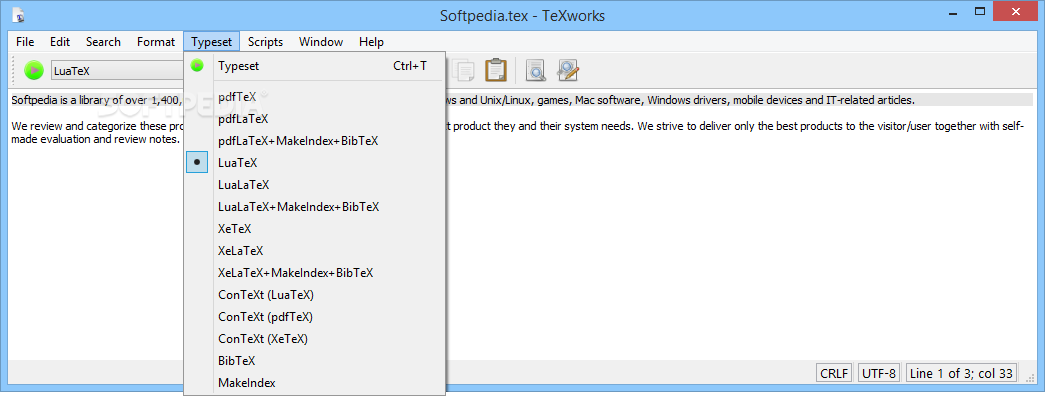1045x396 pixels.
Task: Choose XeLaTeX+MakeIndex+BibTeX option
Action: [314, 273]
